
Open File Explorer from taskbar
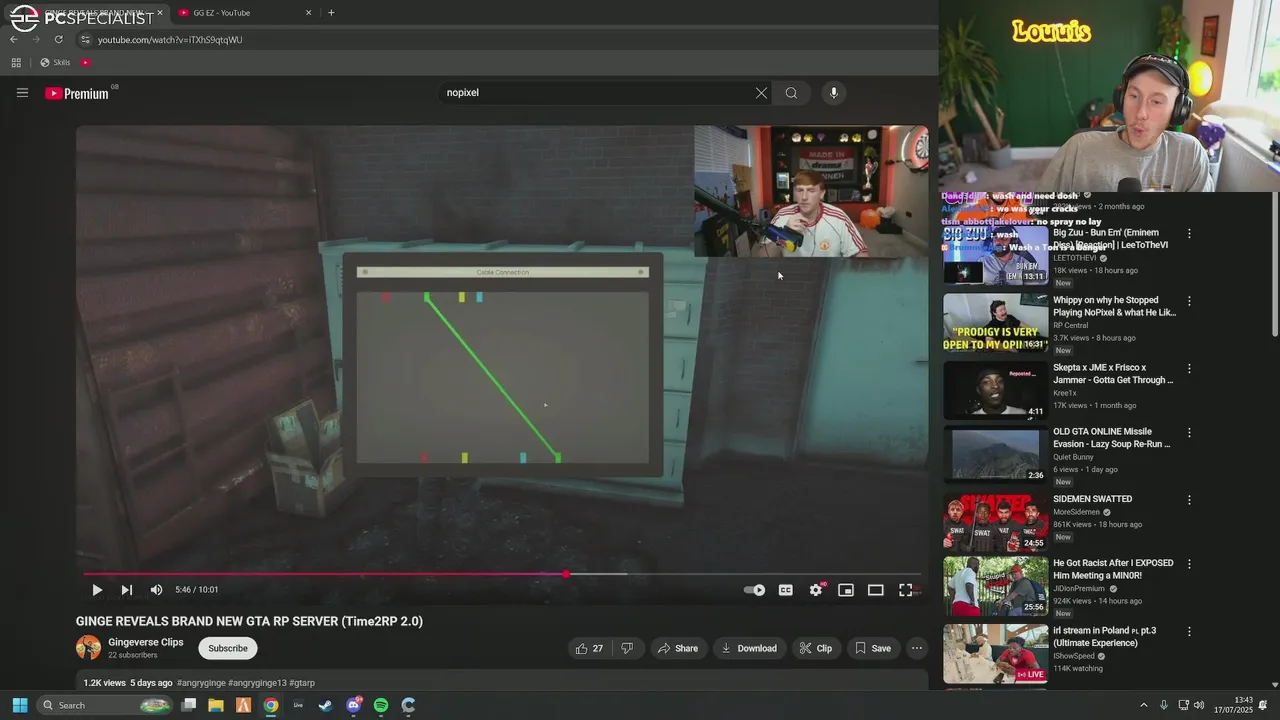[x=216, y=705]
